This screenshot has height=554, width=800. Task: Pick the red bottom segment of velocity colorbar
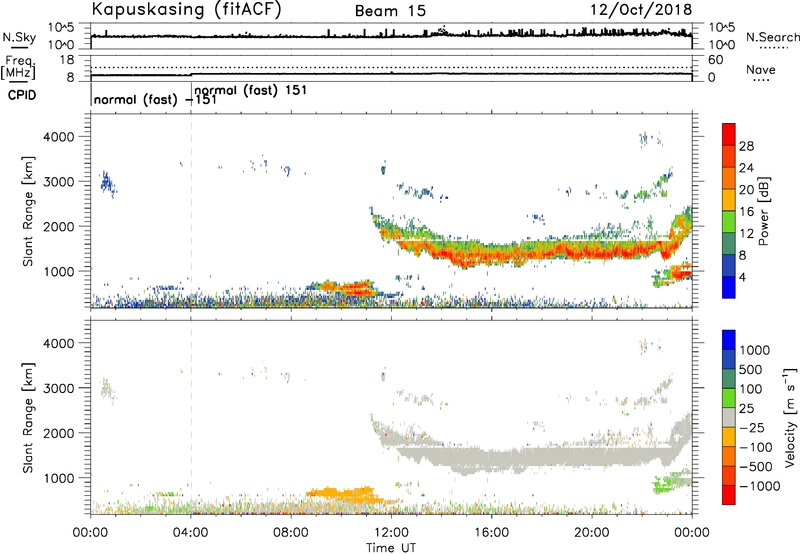click(x=729, y=495)
